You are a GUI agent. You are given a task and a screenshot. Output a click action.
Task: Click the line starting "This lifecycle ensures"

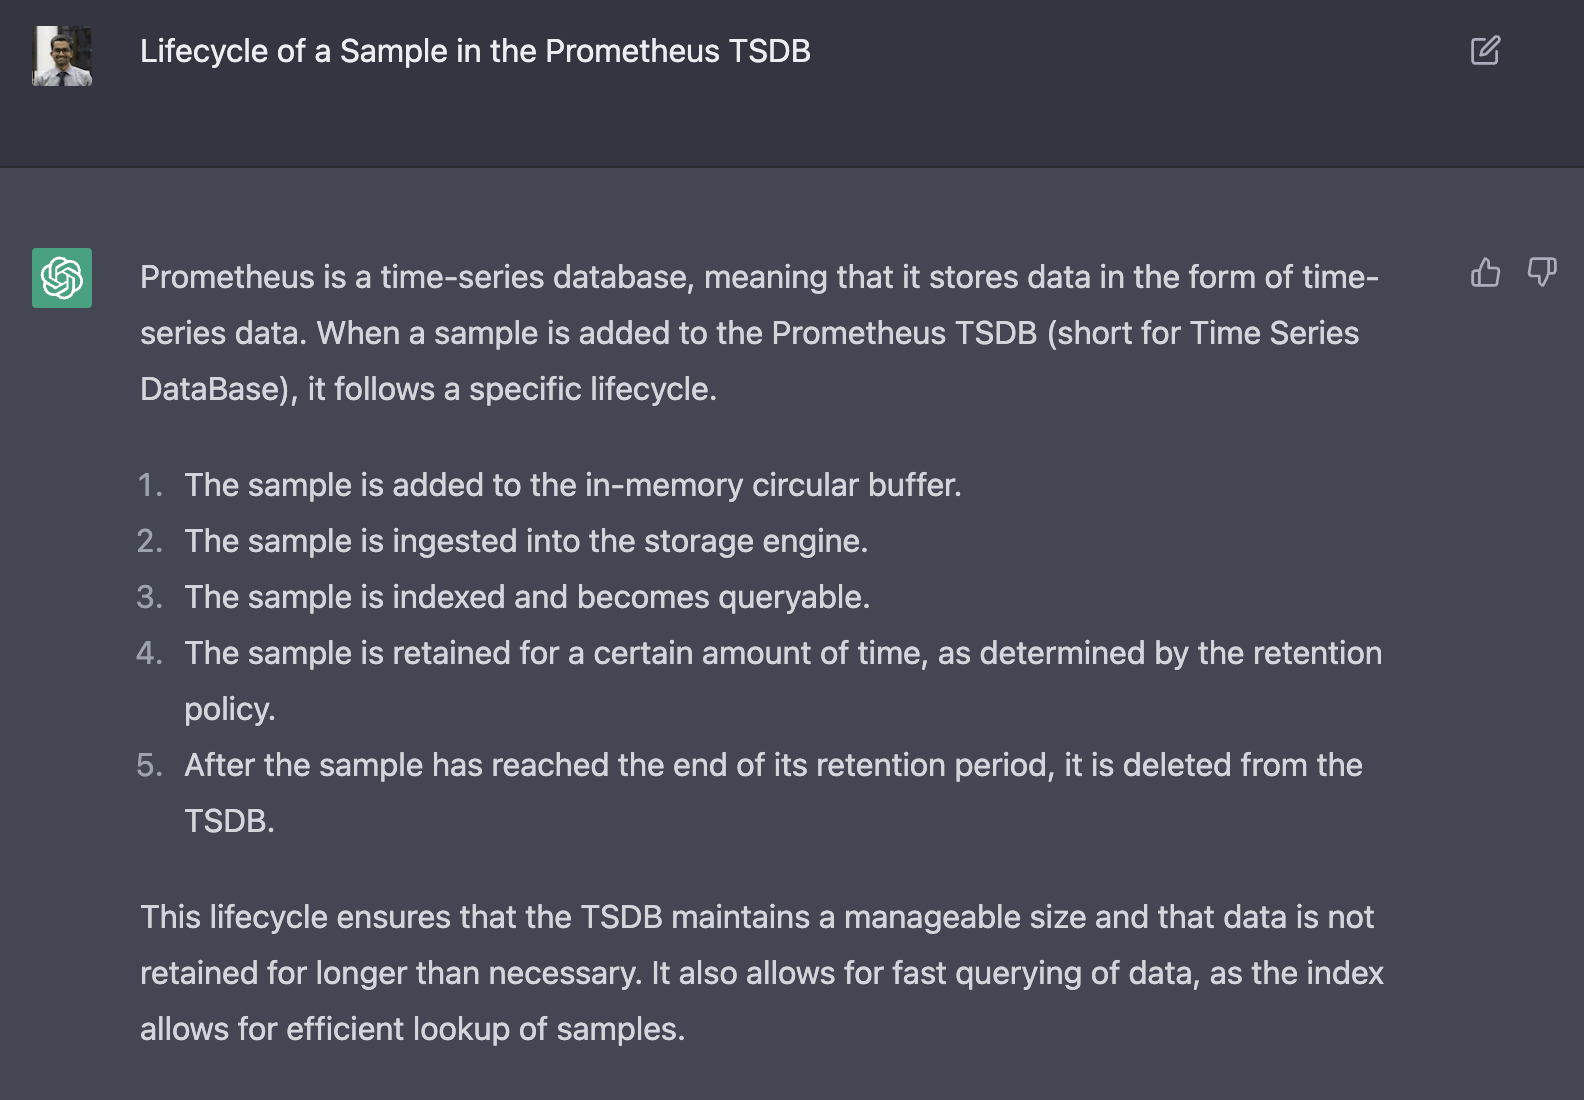point(756,917)
